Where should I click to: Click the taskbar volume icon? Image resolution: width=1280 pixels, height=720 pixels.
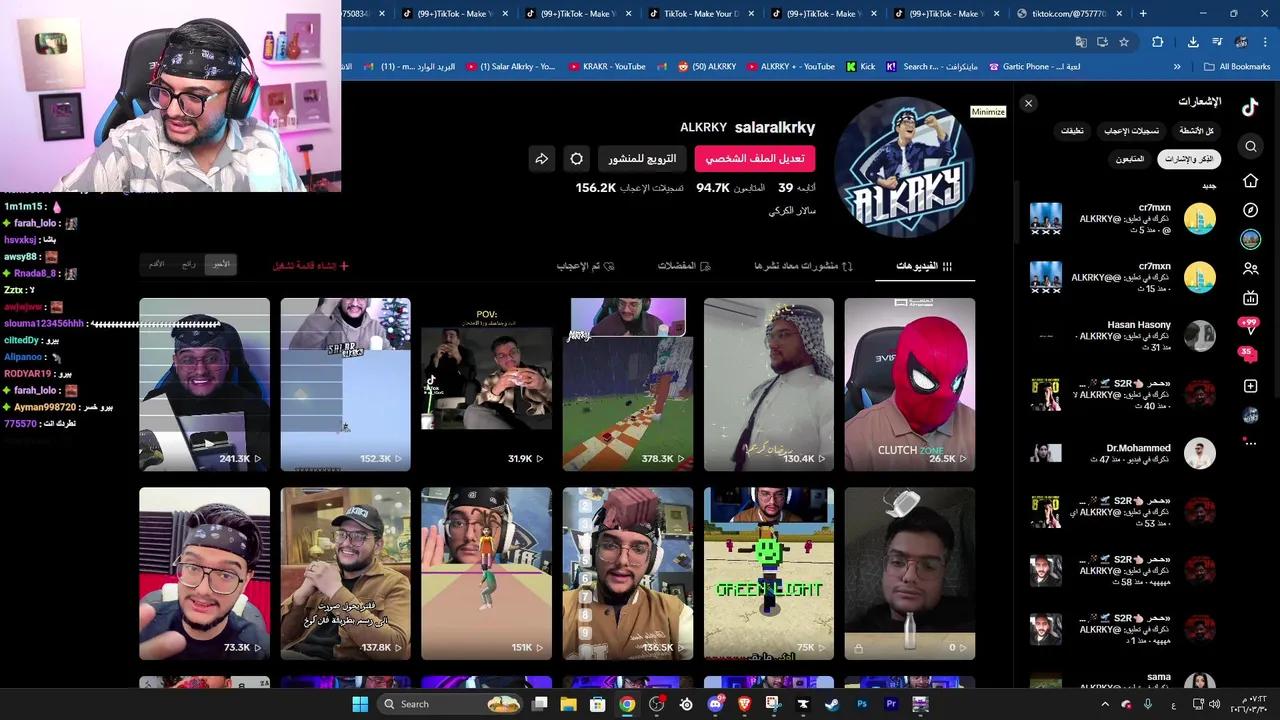click(x=1214, y=704)
